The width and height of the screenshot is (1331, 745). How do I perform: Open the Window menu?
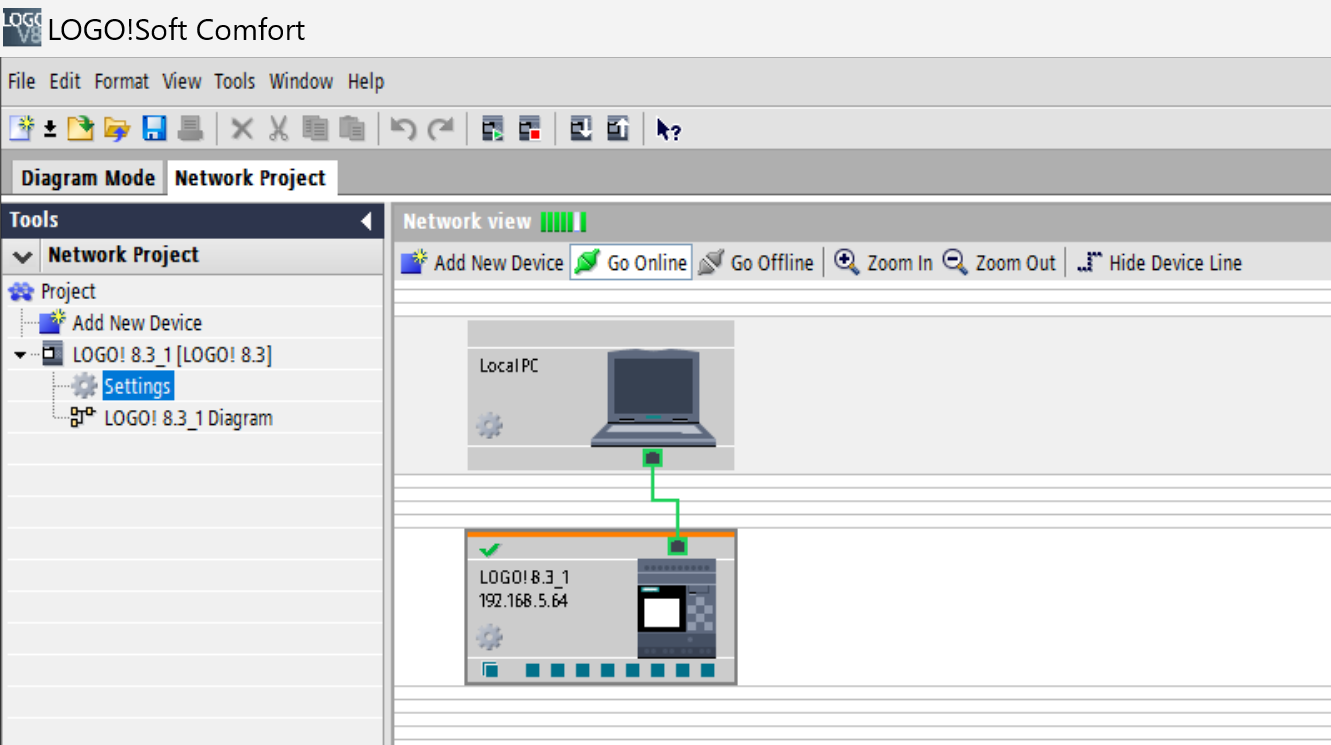pos(301,81)
